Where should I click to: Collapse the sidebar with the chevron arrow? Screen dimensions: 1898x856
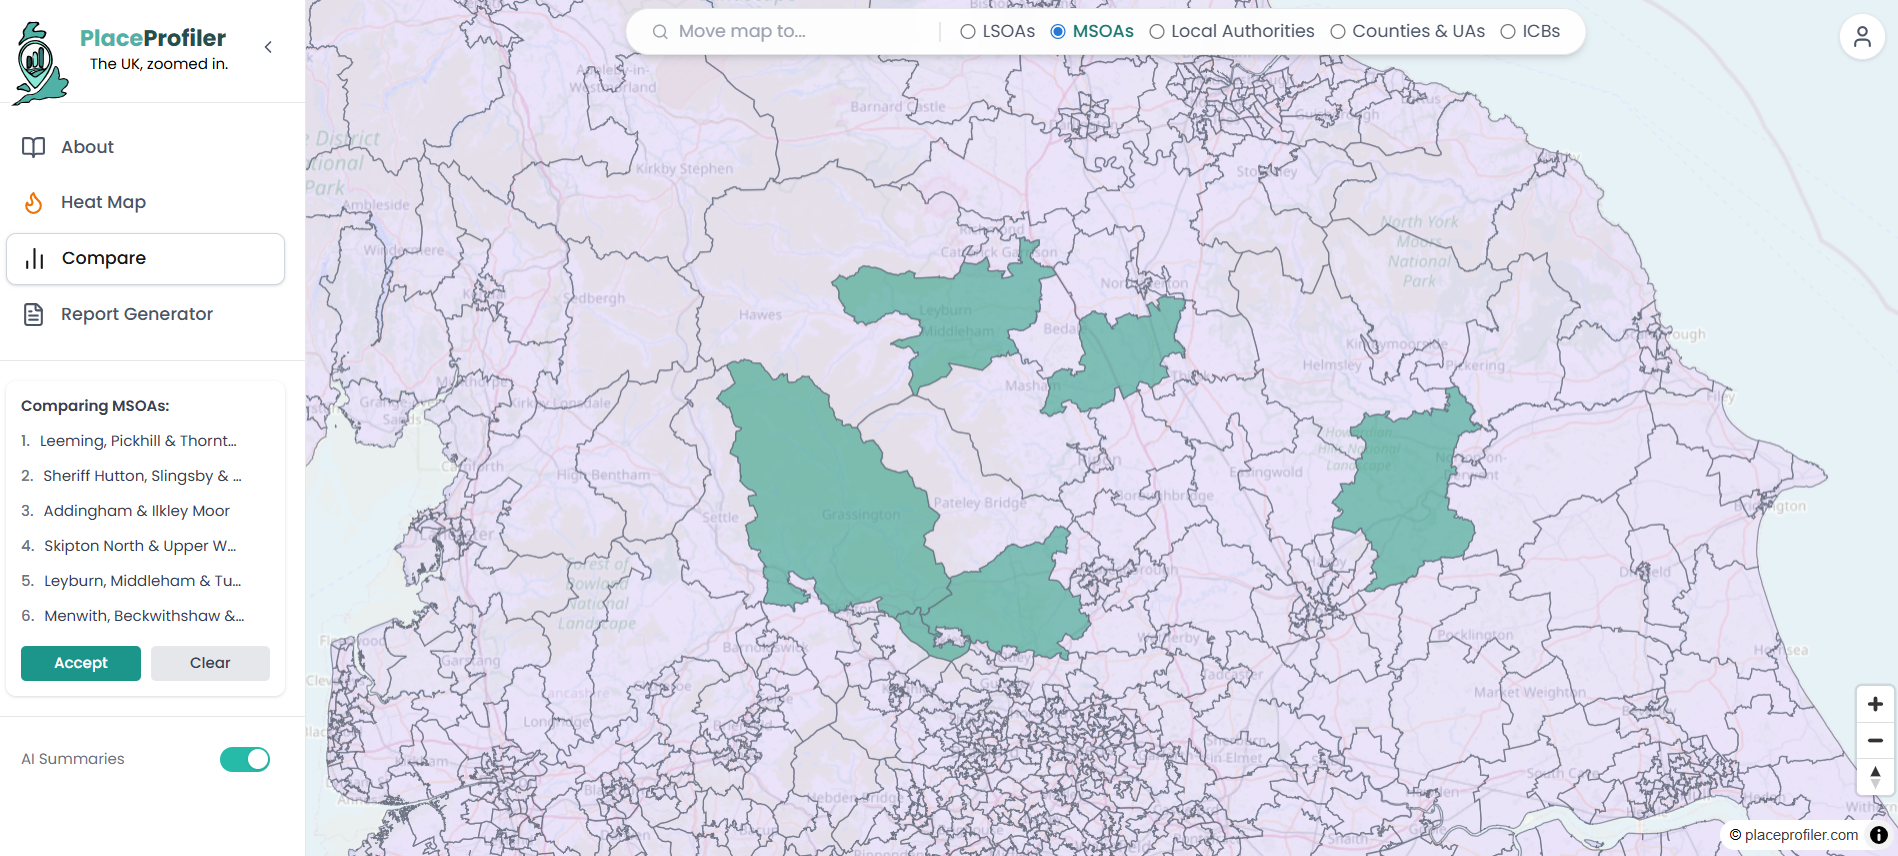pos(268,47)
